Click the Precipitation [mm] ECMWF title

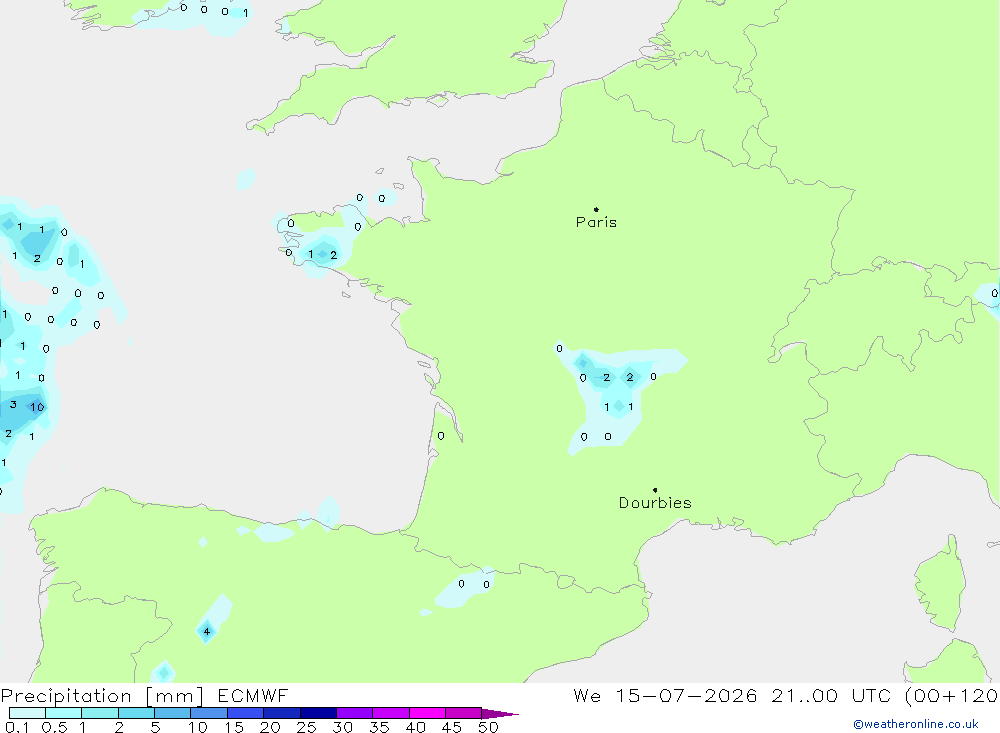(145, 695)
